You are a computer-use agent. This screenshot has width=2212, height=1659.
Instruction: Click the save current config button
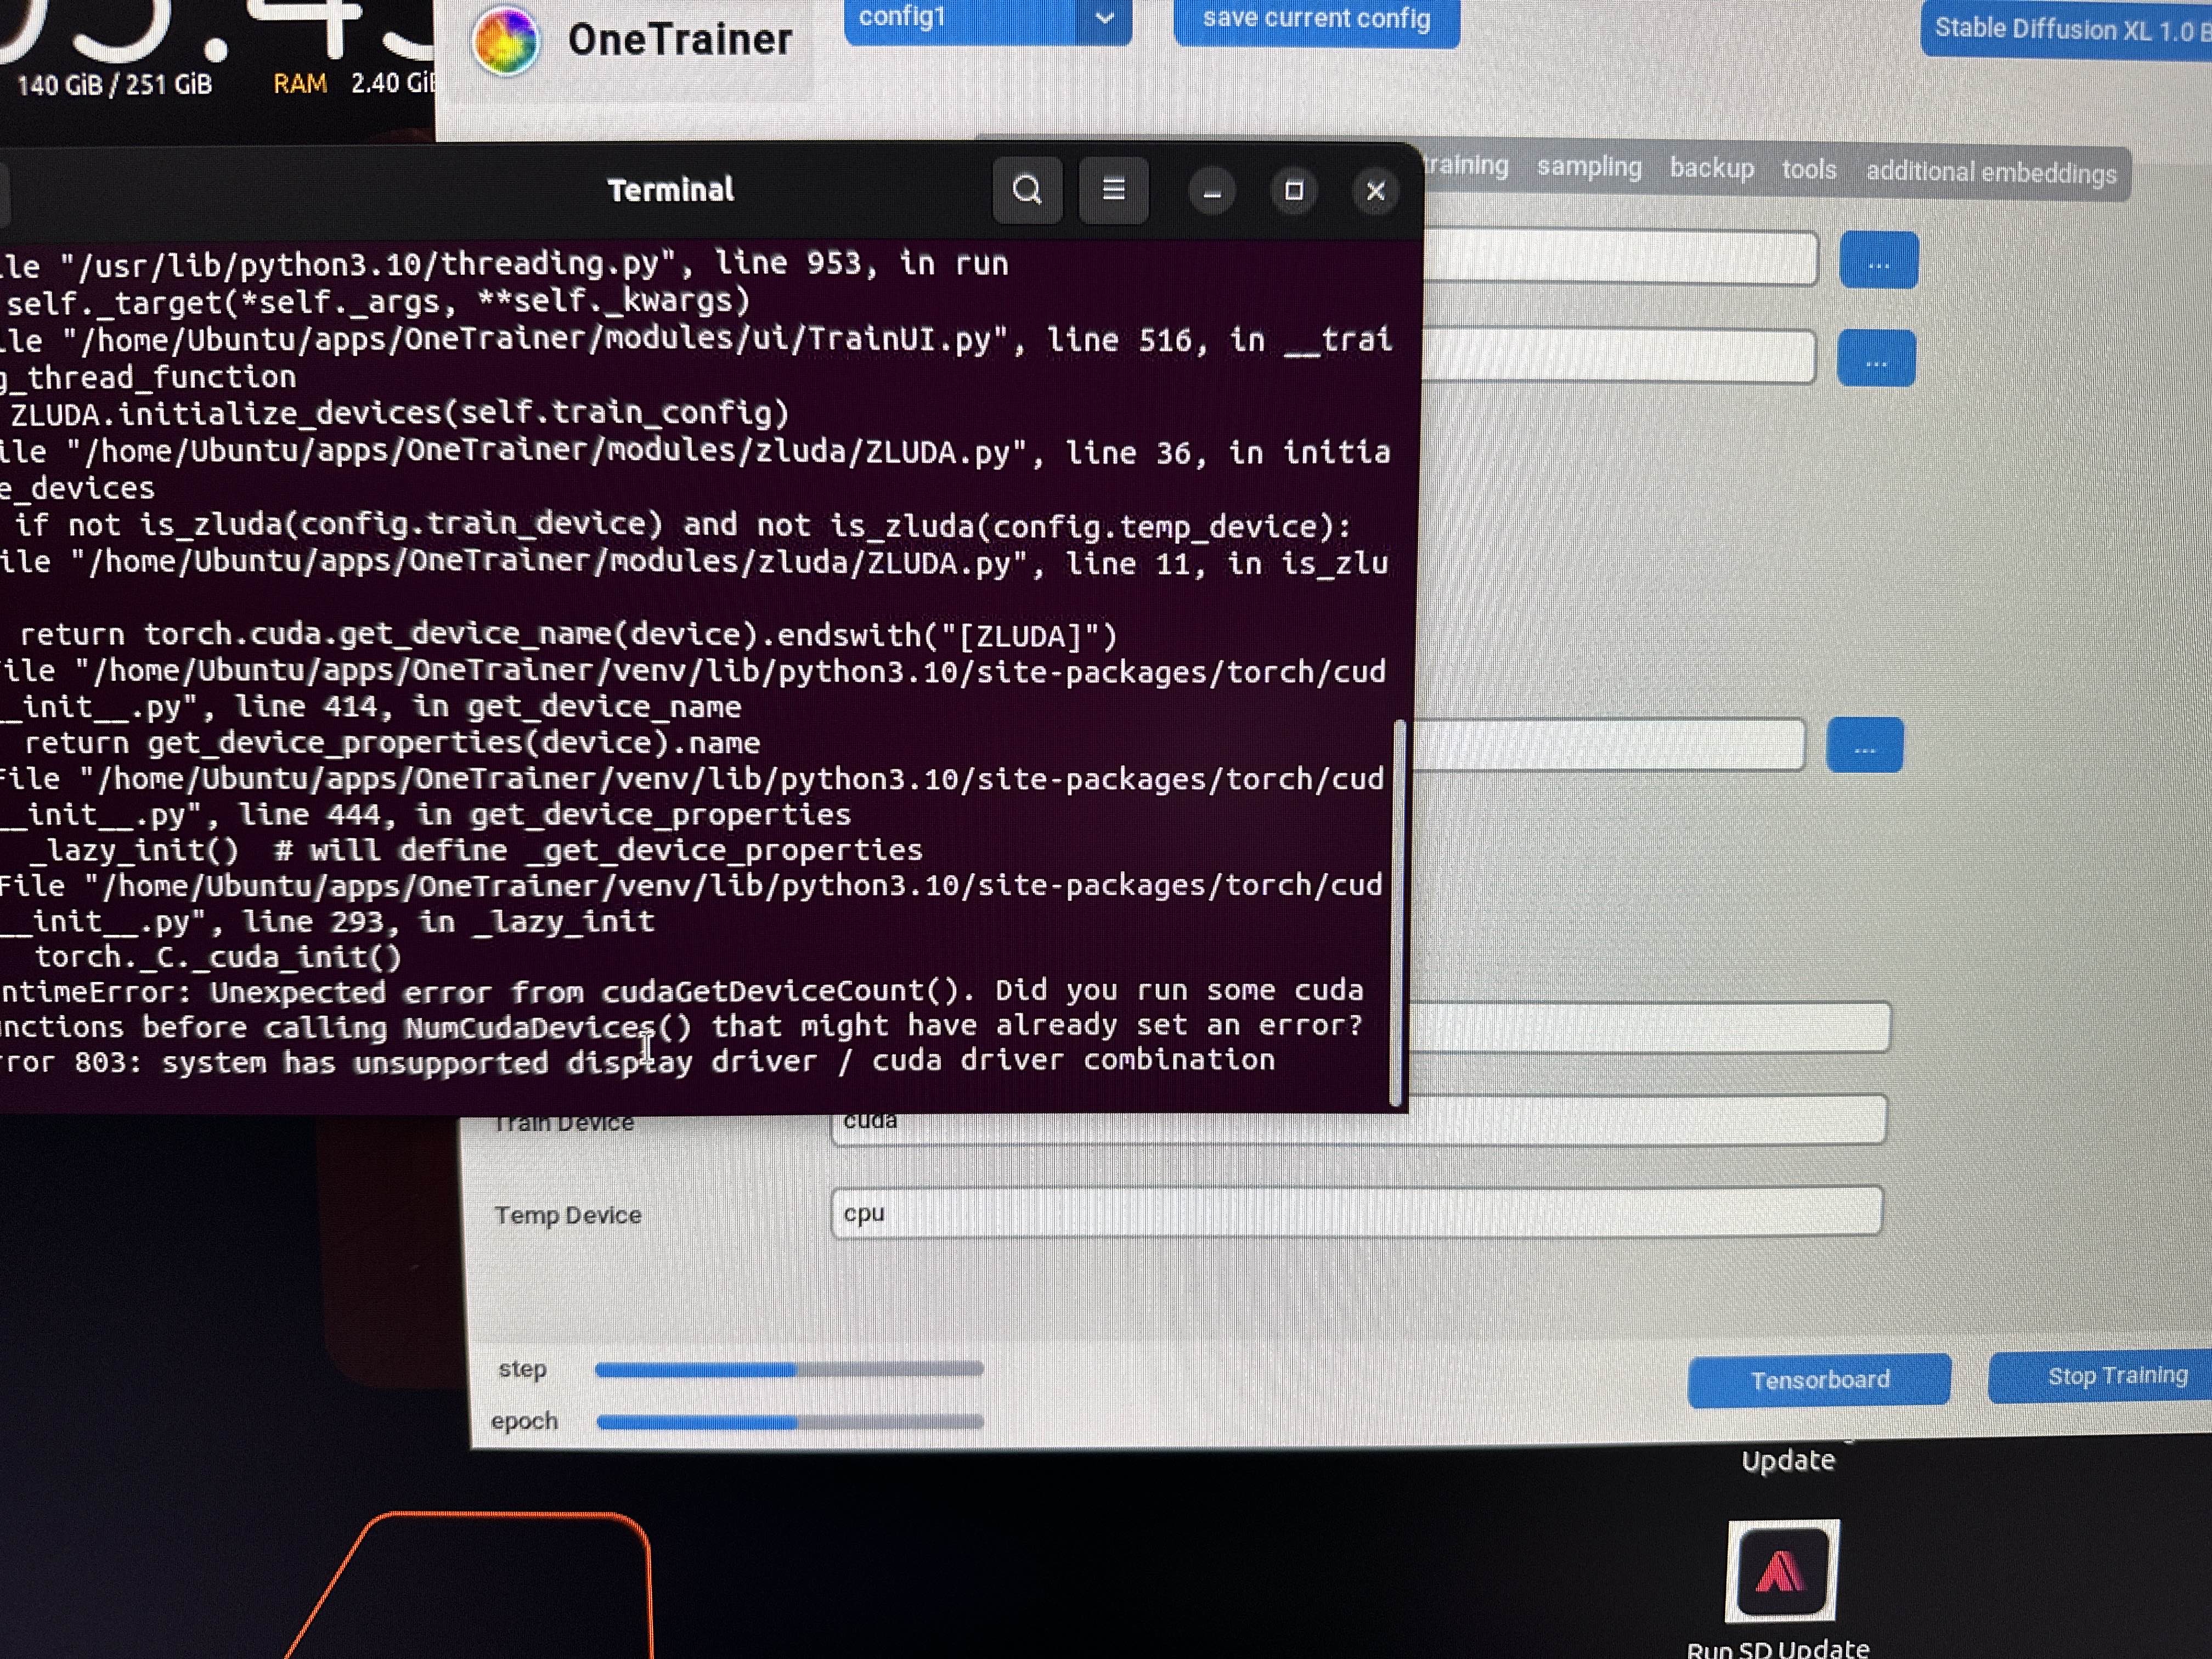pyautogui.click(x=1316, y=19)
